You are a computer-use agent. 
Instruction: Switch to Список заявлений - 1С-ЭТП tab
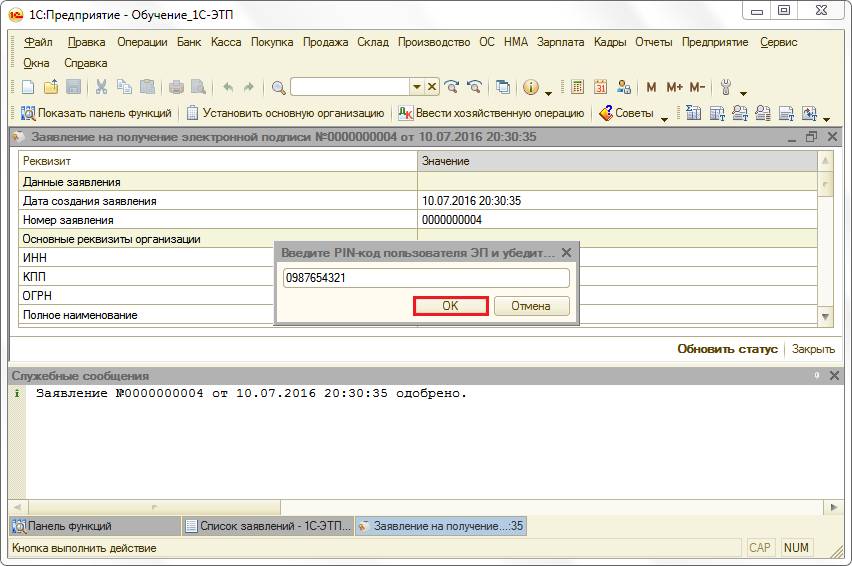(268, 526)
